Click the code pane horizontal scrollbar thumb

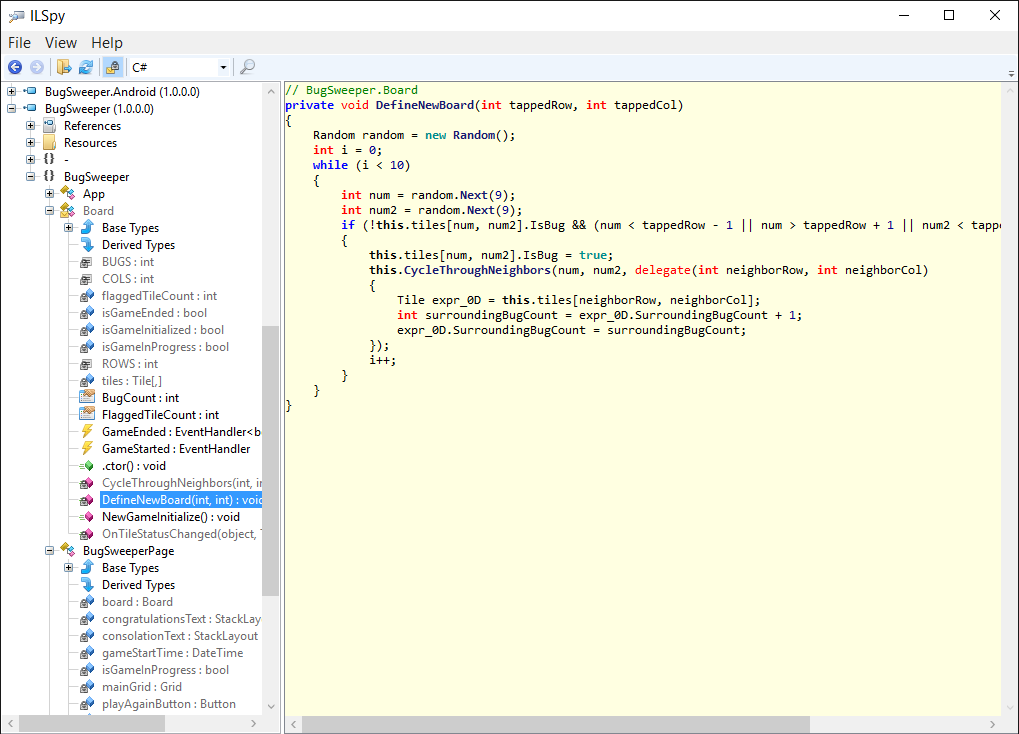pyautogui.click(x=556, y=724)
